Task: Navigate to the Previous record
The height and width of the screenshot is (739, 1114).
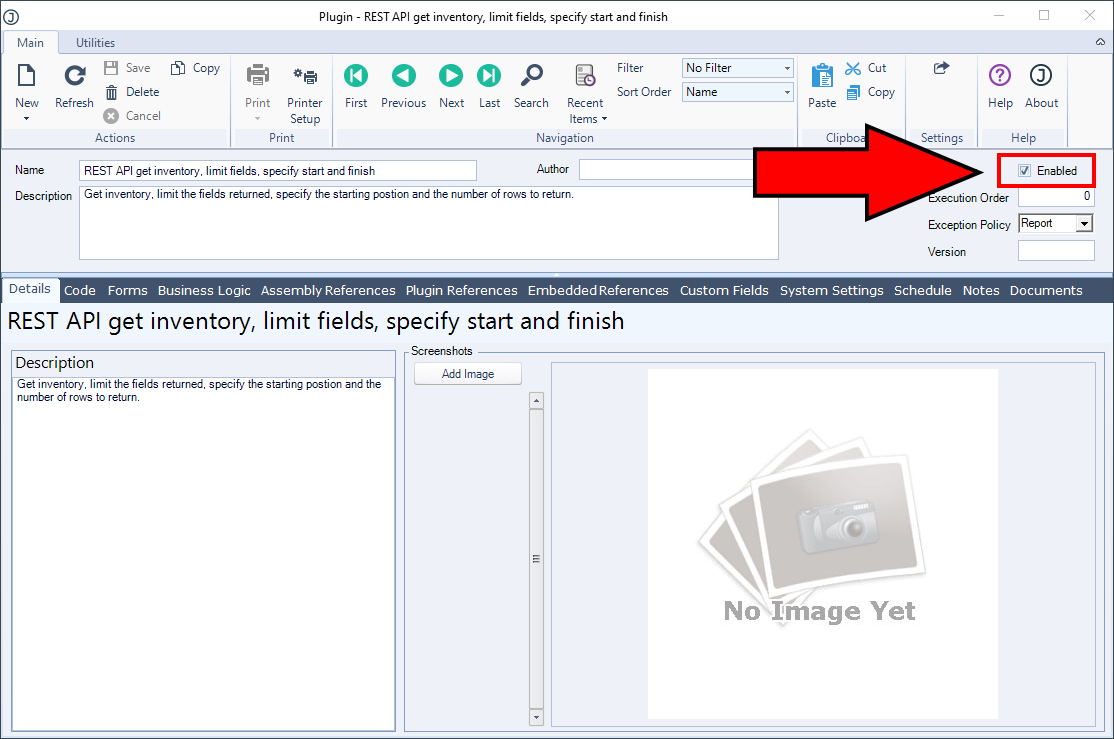Action: tap(403, 77)
